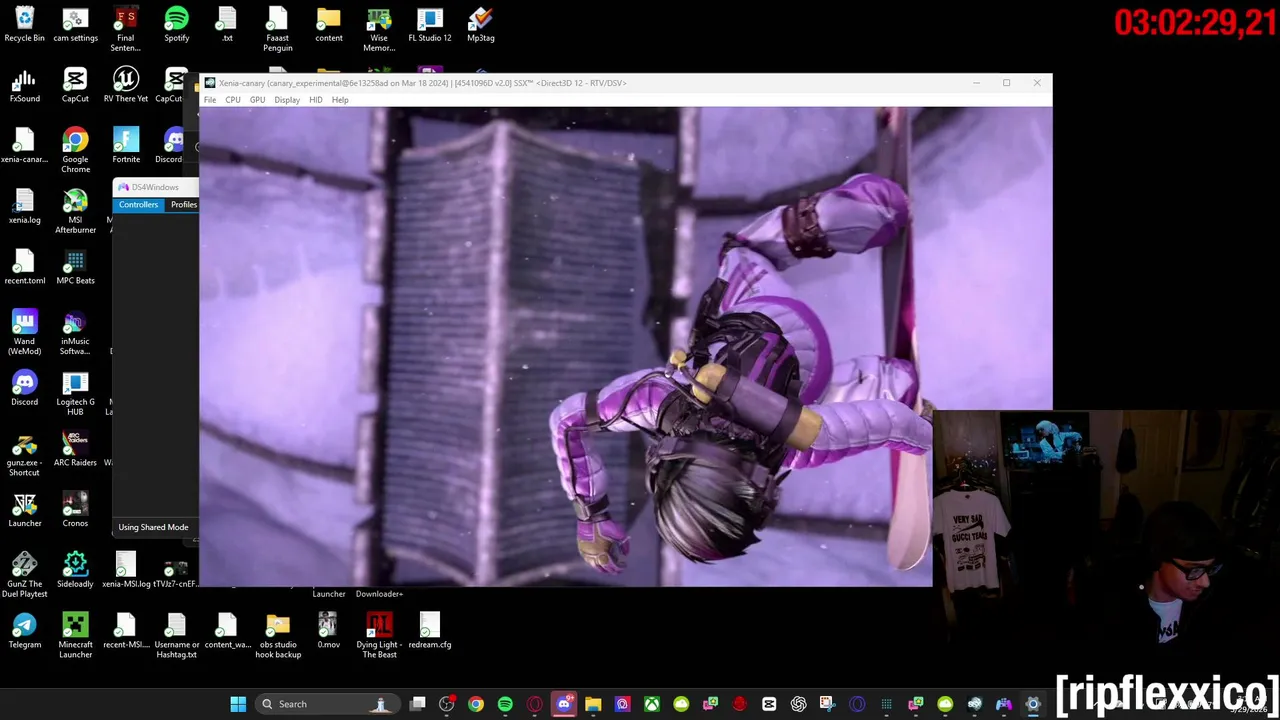Select the Minecraft Launcher desktop shortcut
Image resolution: width=1280 pixels, height=720 pixels.
(75, 636)
